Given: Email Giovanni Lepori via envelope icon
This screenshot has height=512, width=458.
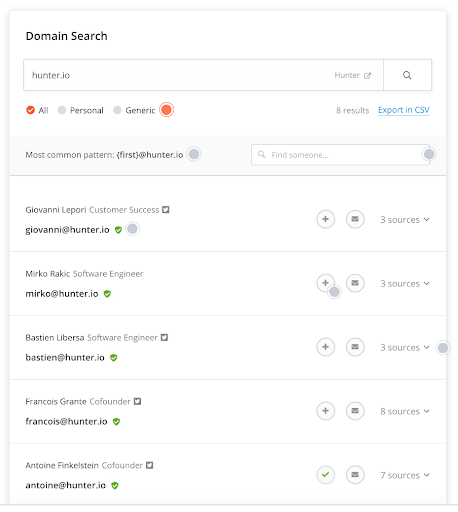Looking at the screenshot, I should coord(355,219).
